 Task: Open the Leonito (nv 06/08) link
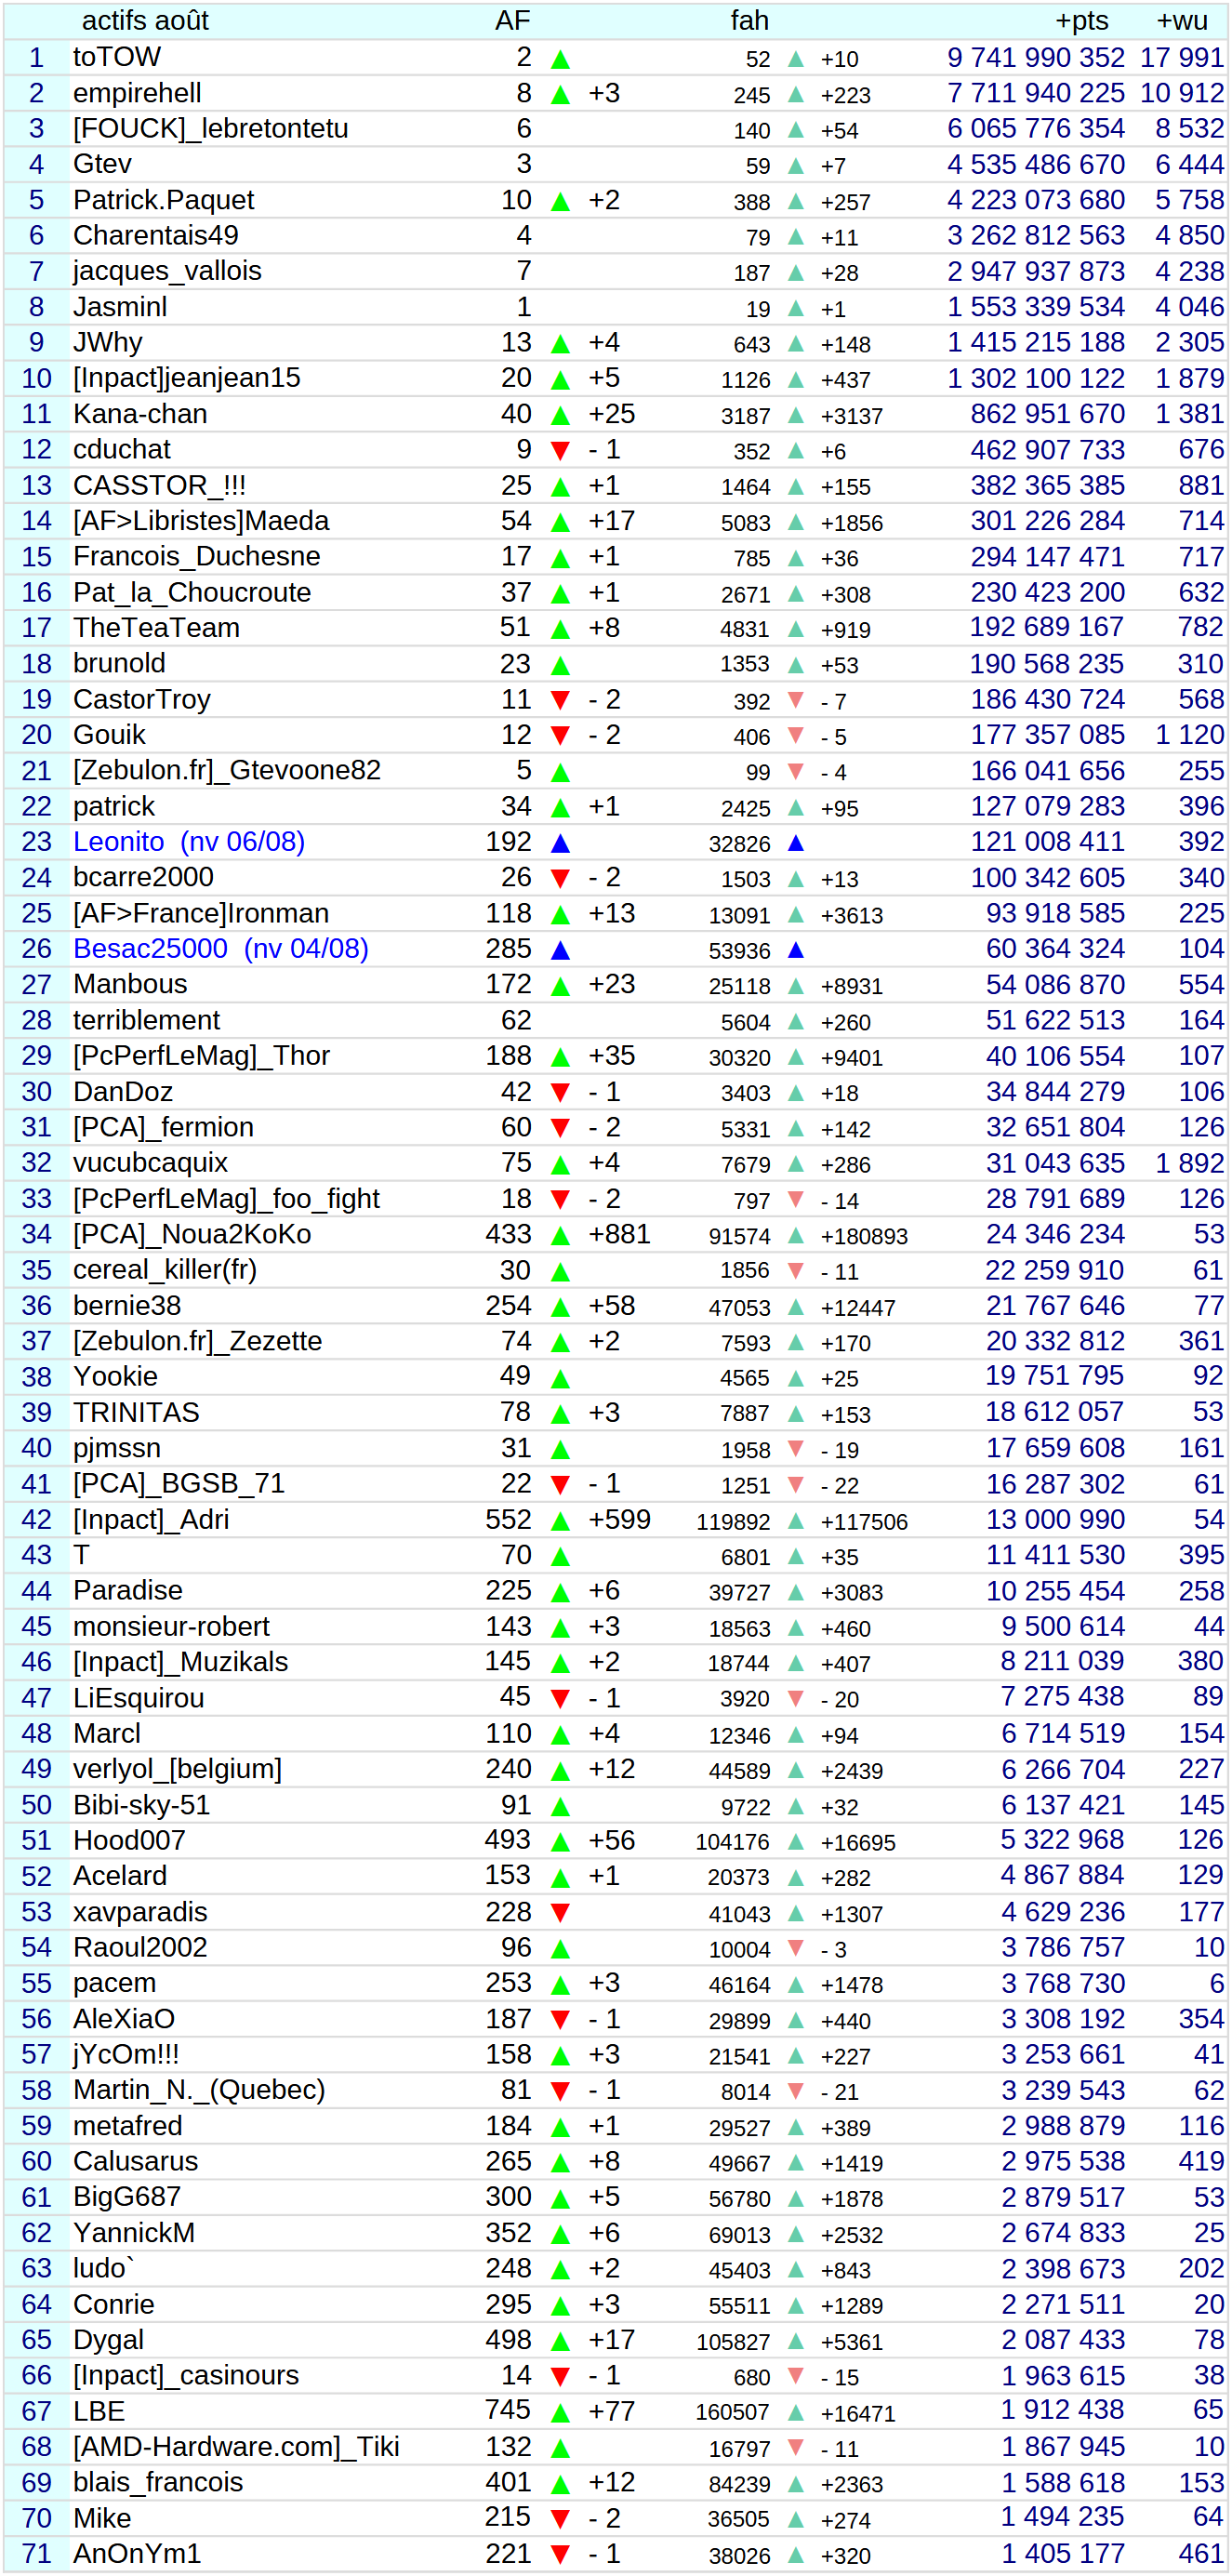tap(189, 842)
